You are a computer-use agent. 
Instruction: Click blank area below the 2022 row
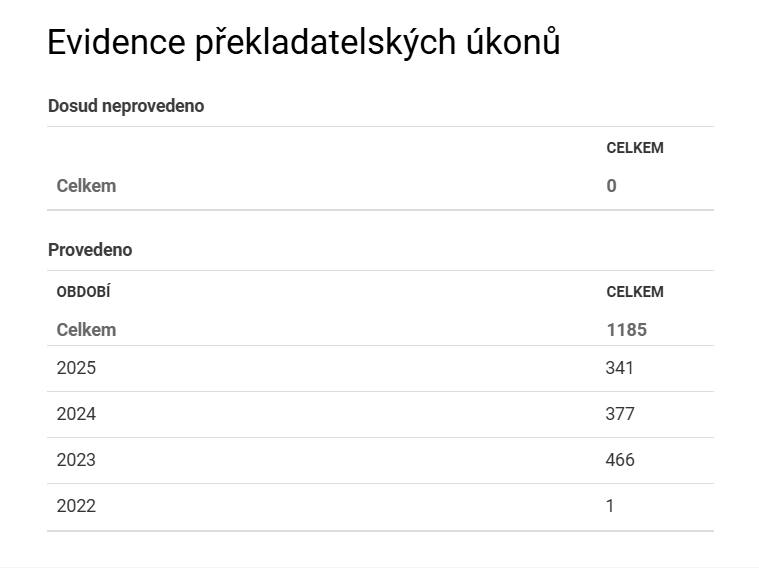pos(380,550)
